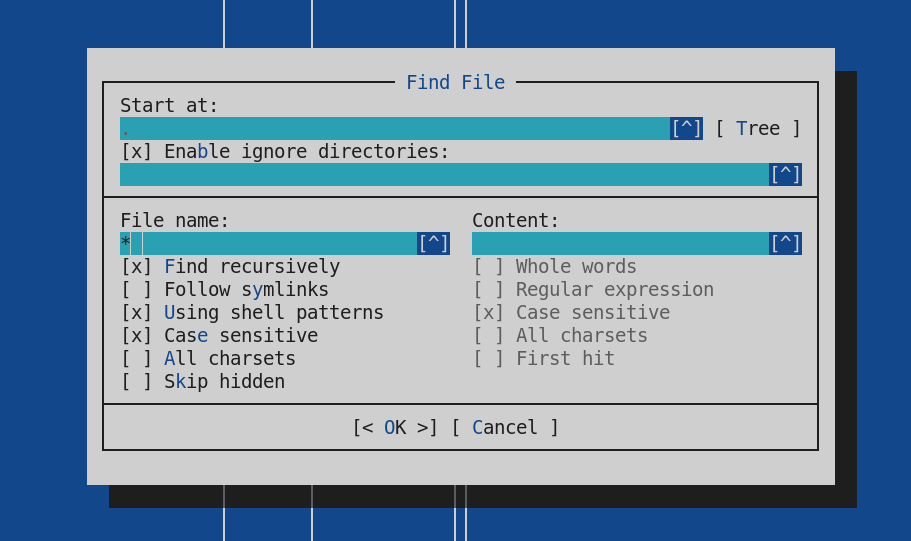Focus the Content search input field
Image resolution: width=911 pixels, height=541 pixels.
pyautogui.click(x=621, y=243)
